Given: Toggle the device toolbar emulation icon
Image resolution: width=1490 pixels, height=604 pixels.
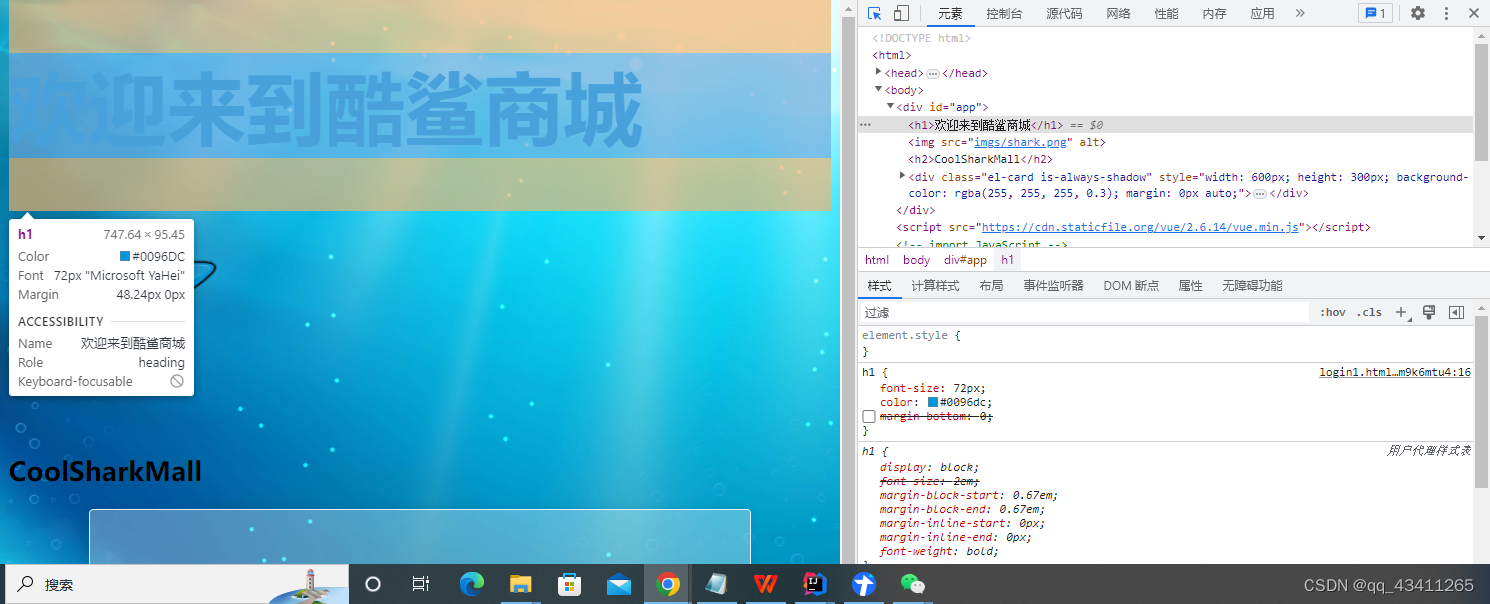Looking at the screenshot, I should 901,13.
